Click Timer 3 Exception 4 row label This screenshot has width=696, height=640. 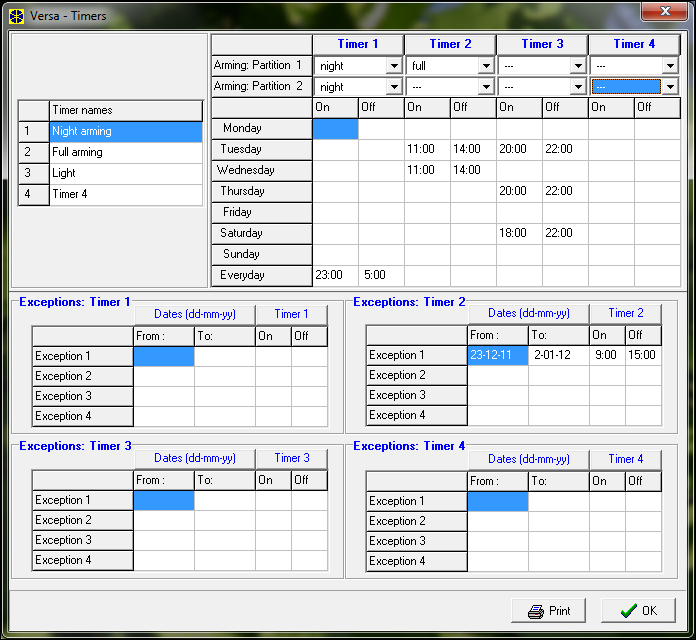[83, 561]
